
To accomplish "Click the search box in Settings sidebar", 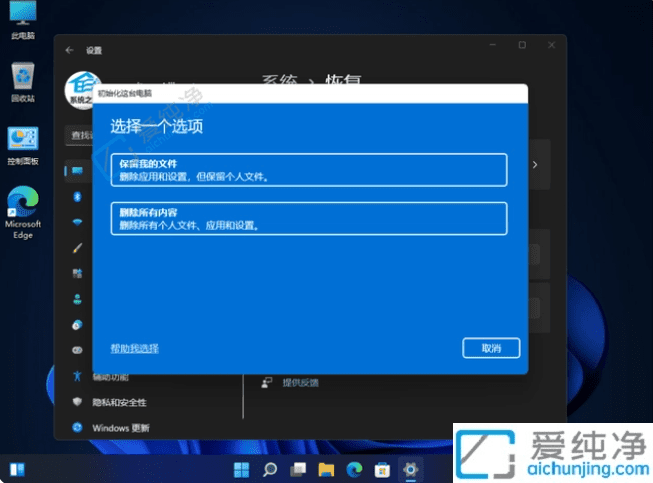I will pos(79,135).
